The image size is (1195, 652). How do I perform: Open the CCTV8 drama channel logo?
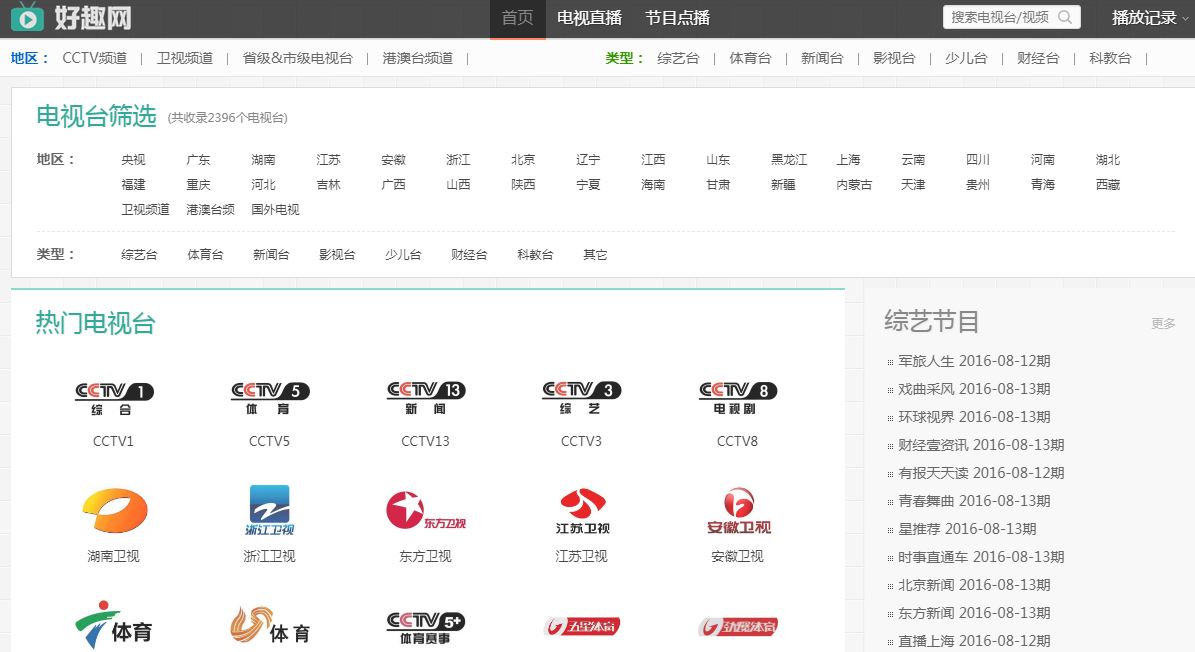click(737, 398)
